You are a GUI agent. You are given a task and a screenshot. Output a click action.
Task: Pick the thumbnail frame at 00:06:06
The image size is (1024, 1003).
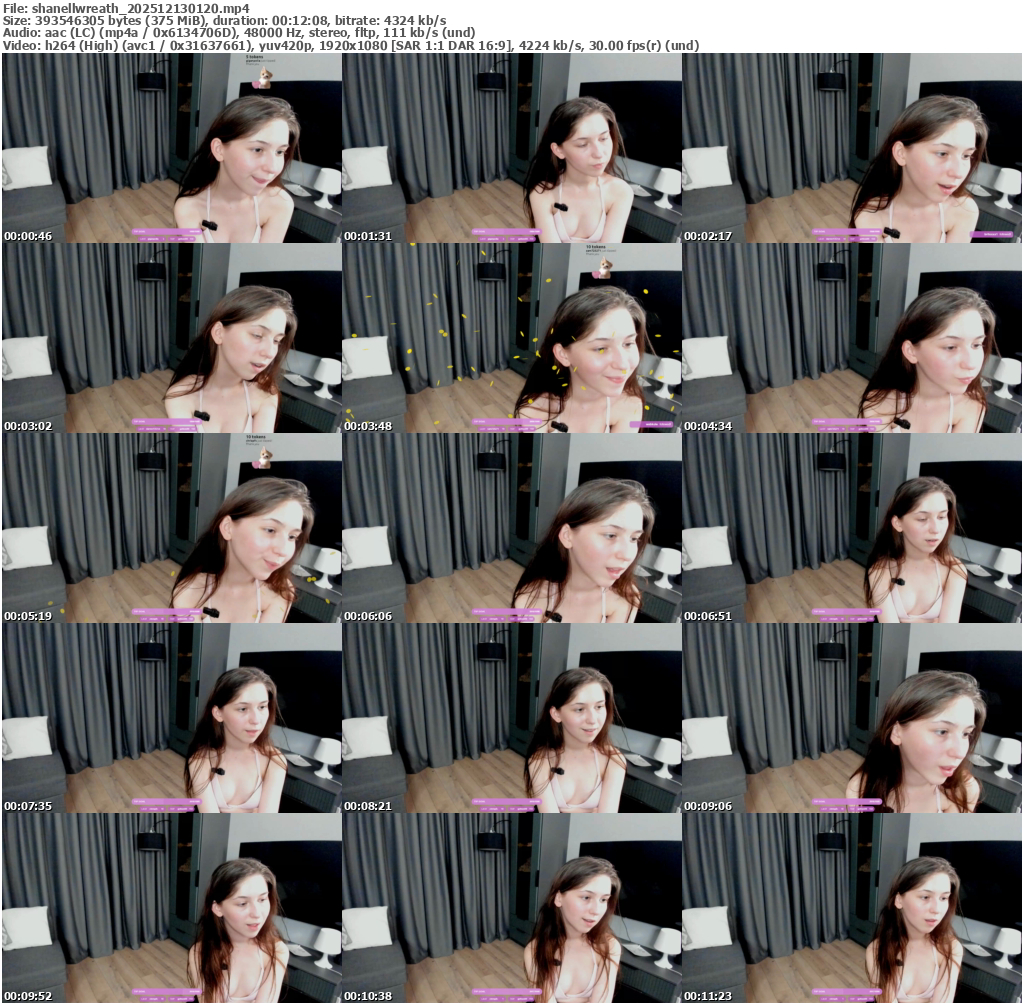511,528
